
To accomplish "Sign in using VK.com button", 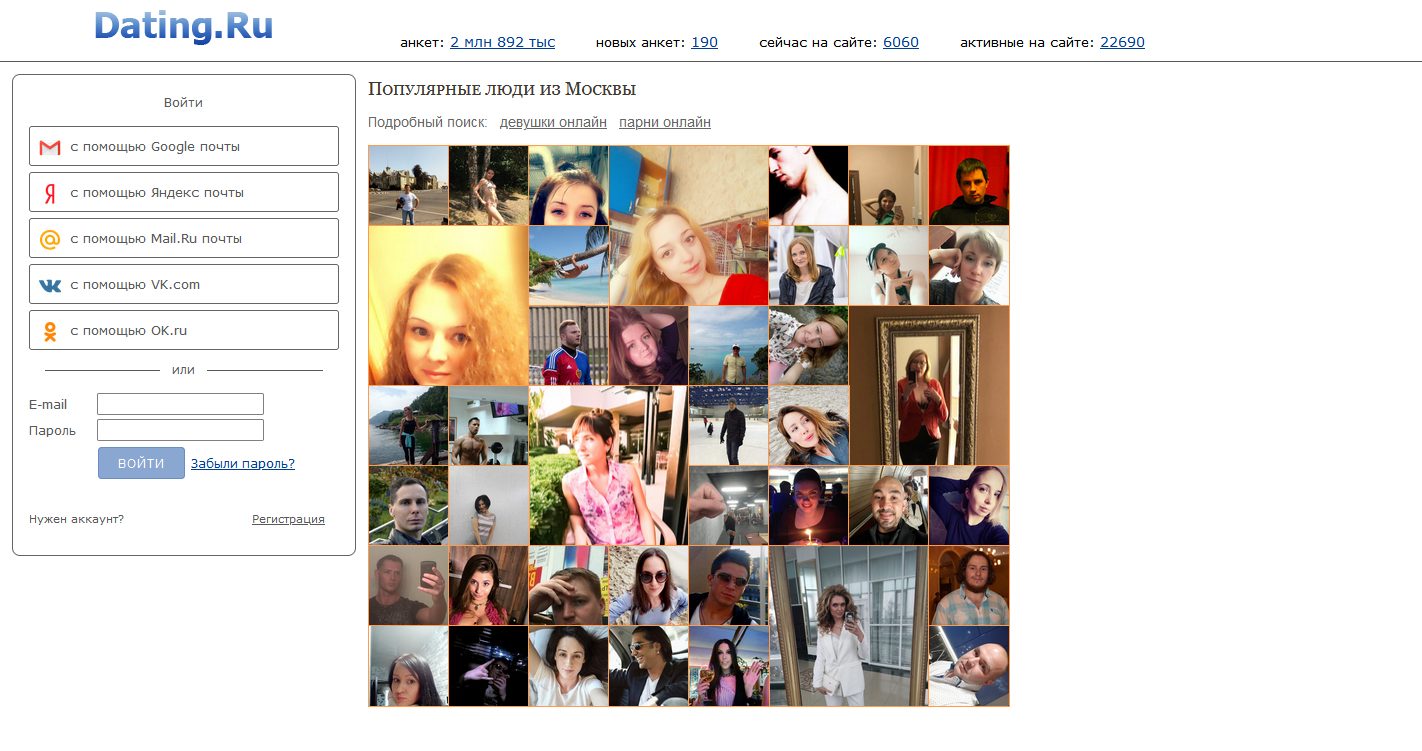I will click(184, 284).
